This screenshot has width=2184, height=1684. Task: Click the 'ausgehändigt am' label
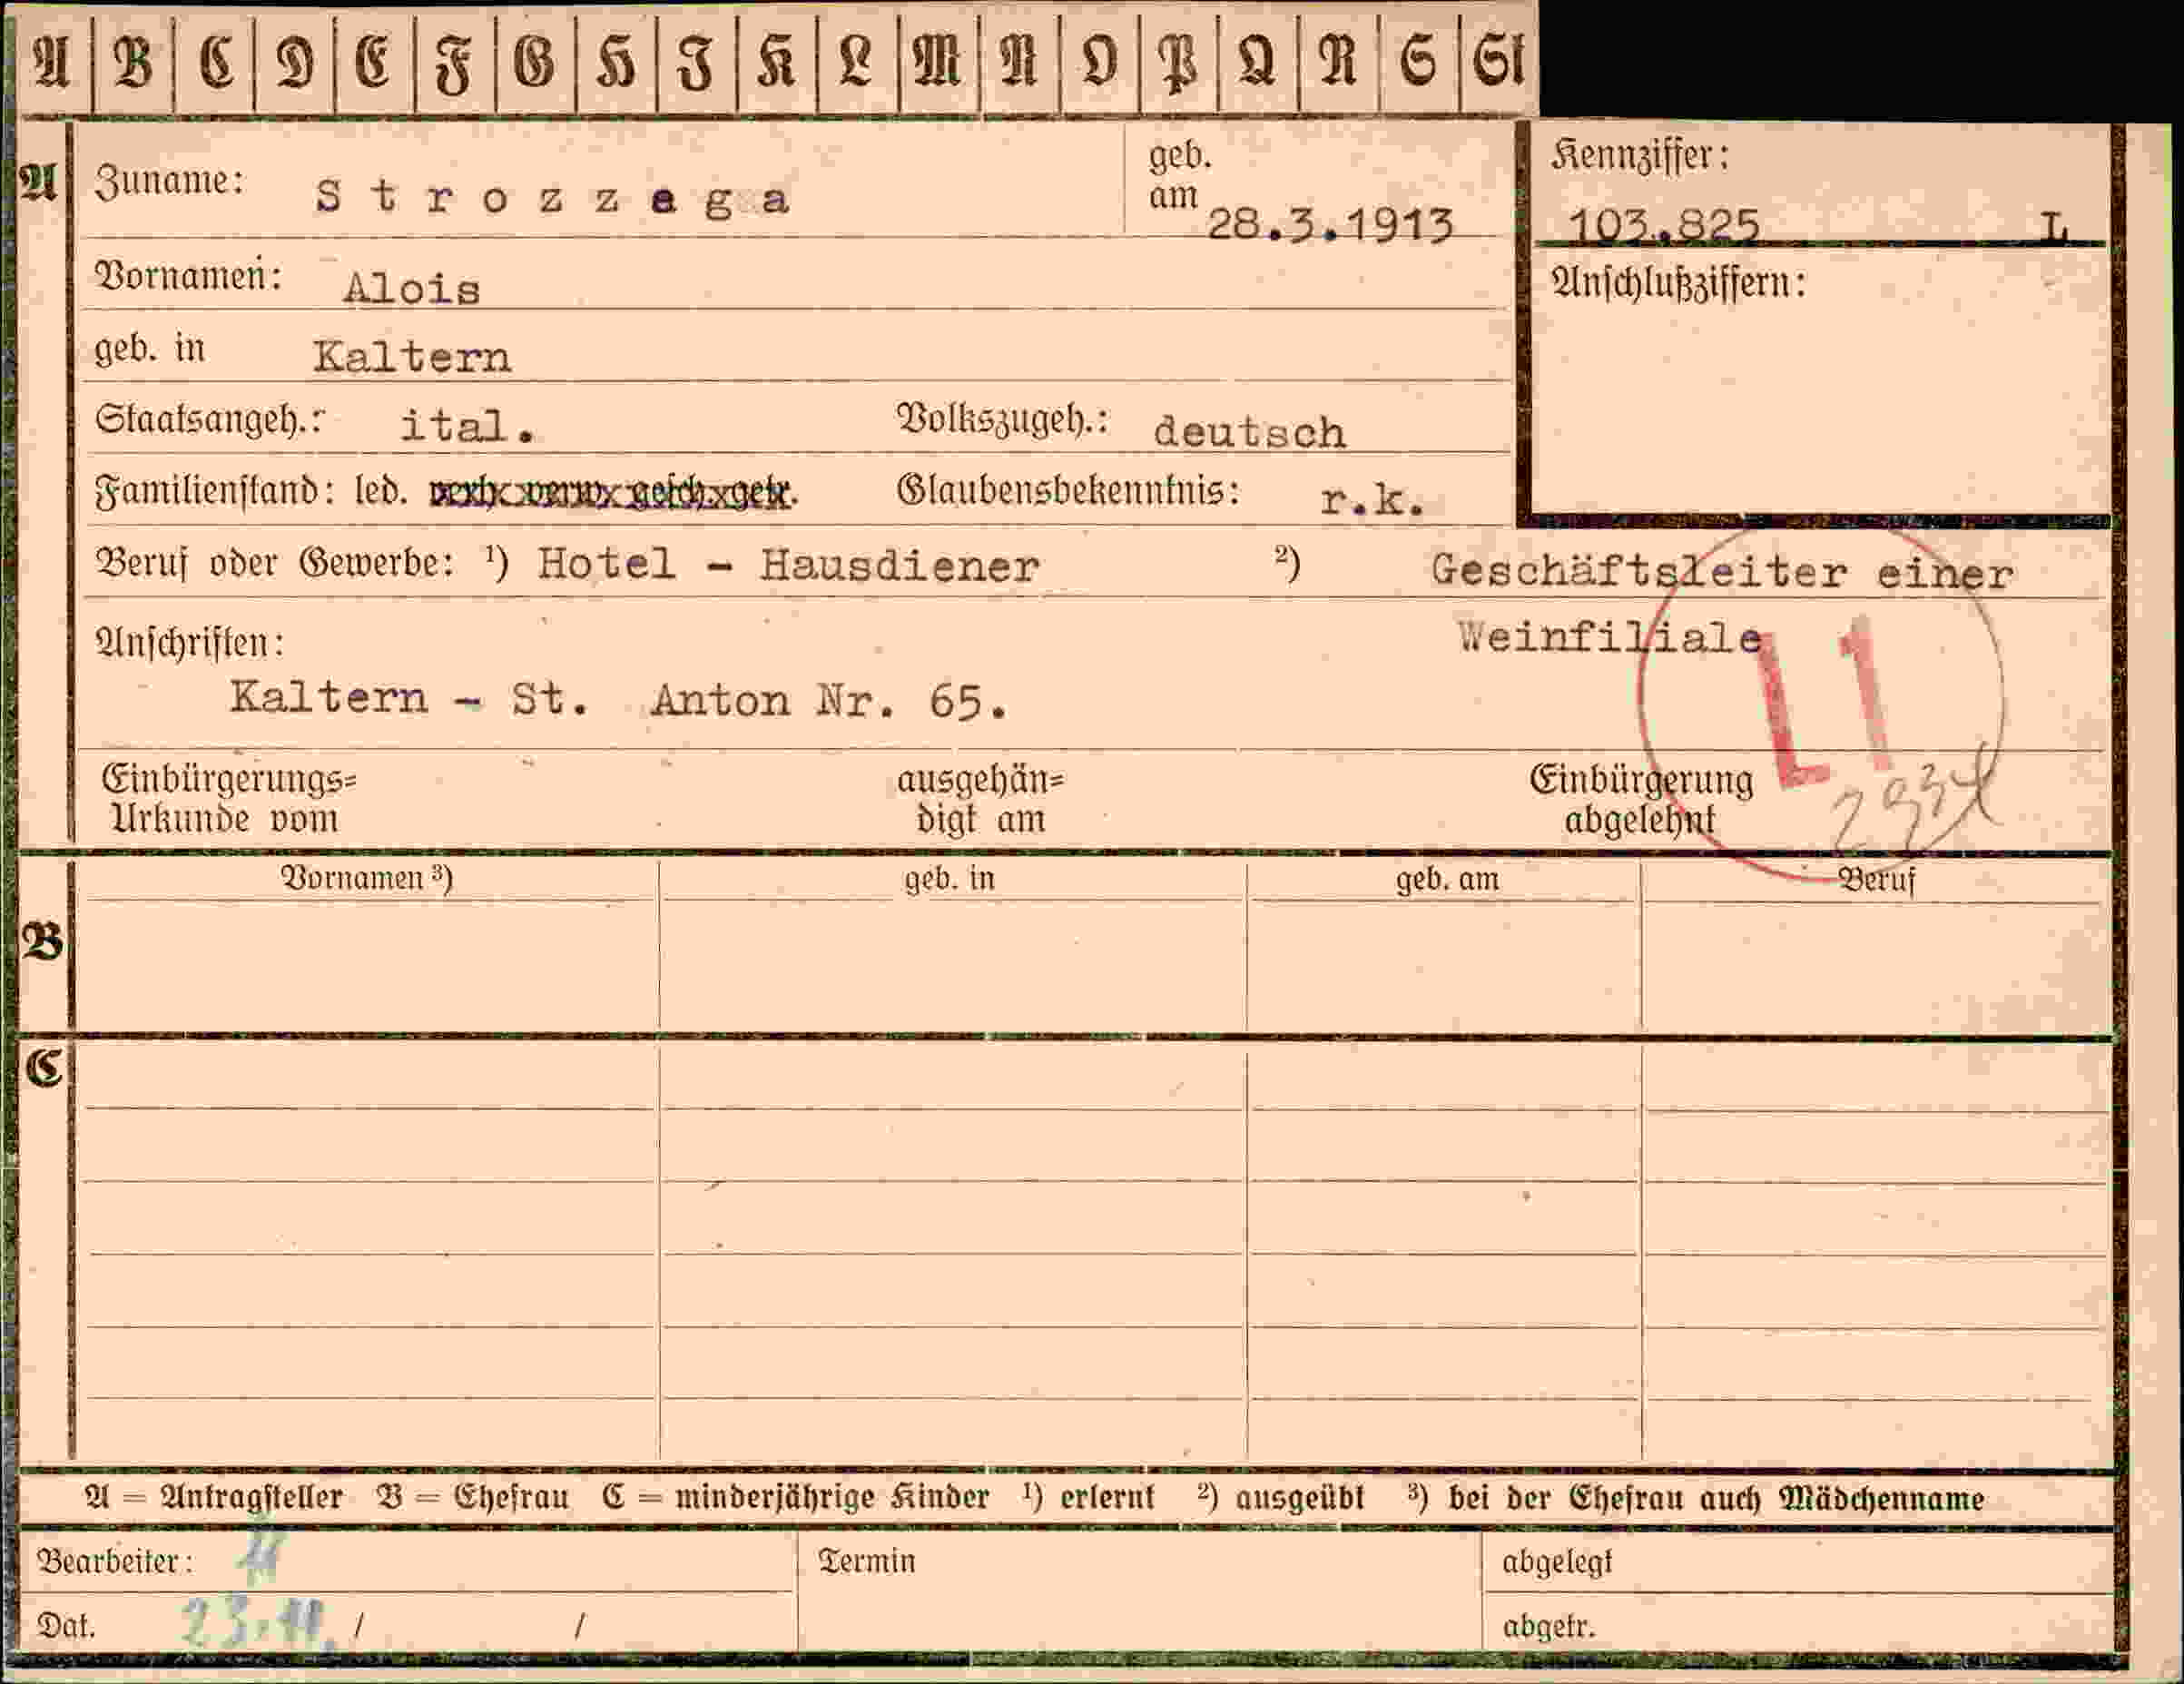tap(980, 798)
